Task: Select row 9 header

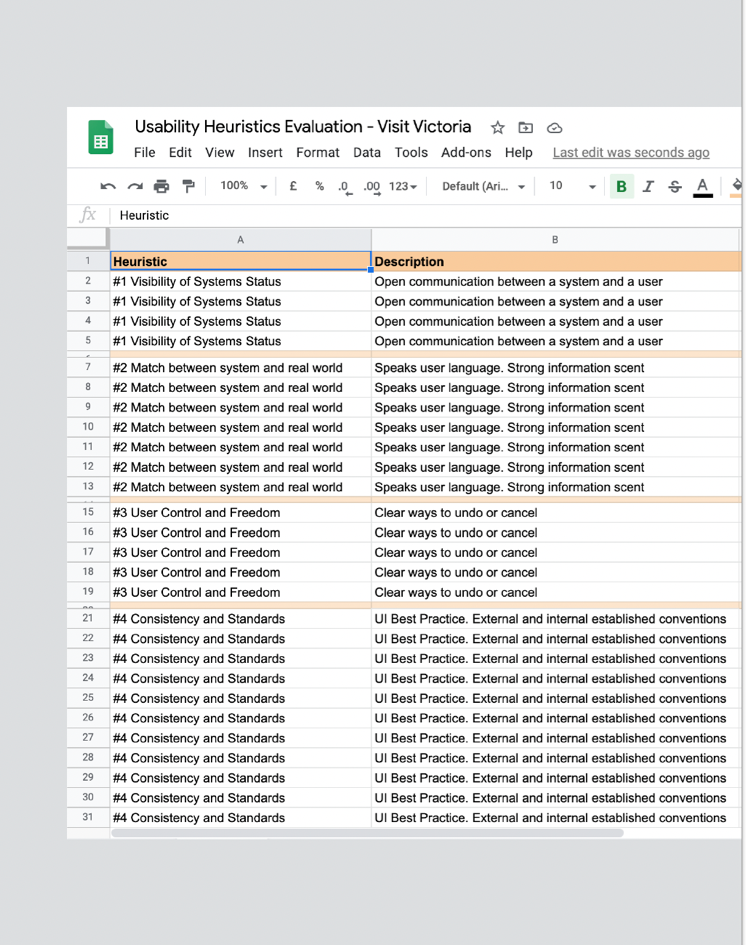Action: pos(88,407)
